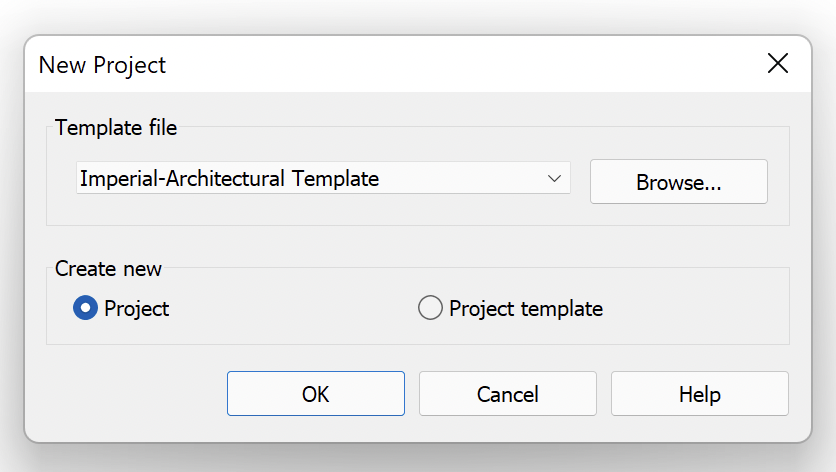Cancel the new project creation
The image size is (836, 472).
(x=508, y=394)
